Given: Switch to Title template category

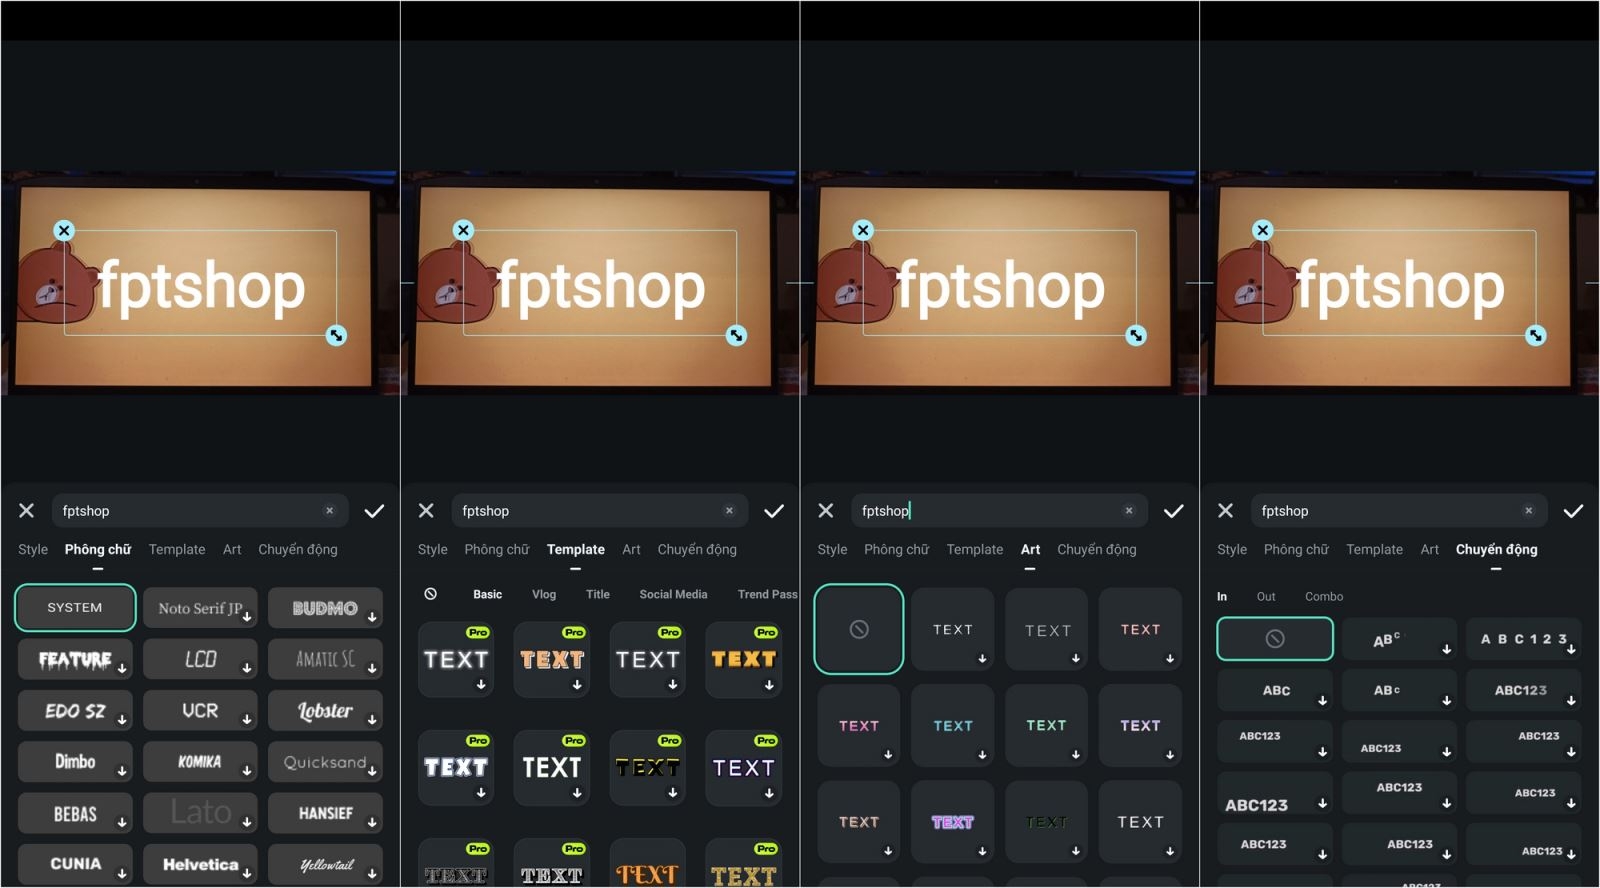Looking at the screenshot, I should click(598, 594).
